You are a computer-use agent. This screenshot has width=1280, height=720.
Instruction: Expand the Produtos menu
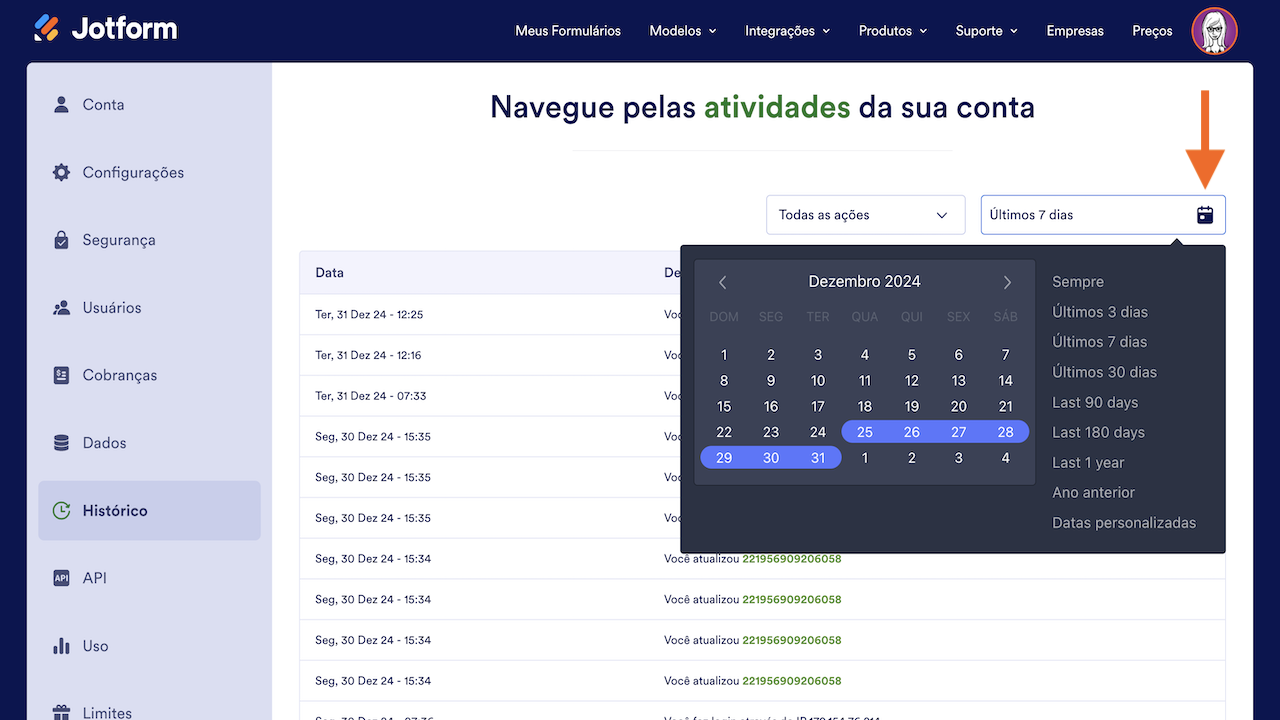(893, 31)
